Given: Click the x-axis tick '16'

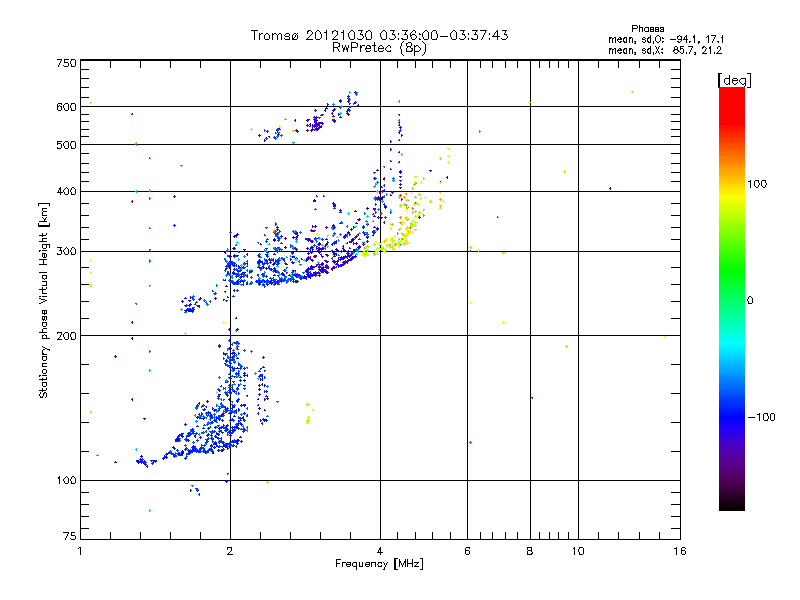Looking at the screenshot, I should pos(680,551).
